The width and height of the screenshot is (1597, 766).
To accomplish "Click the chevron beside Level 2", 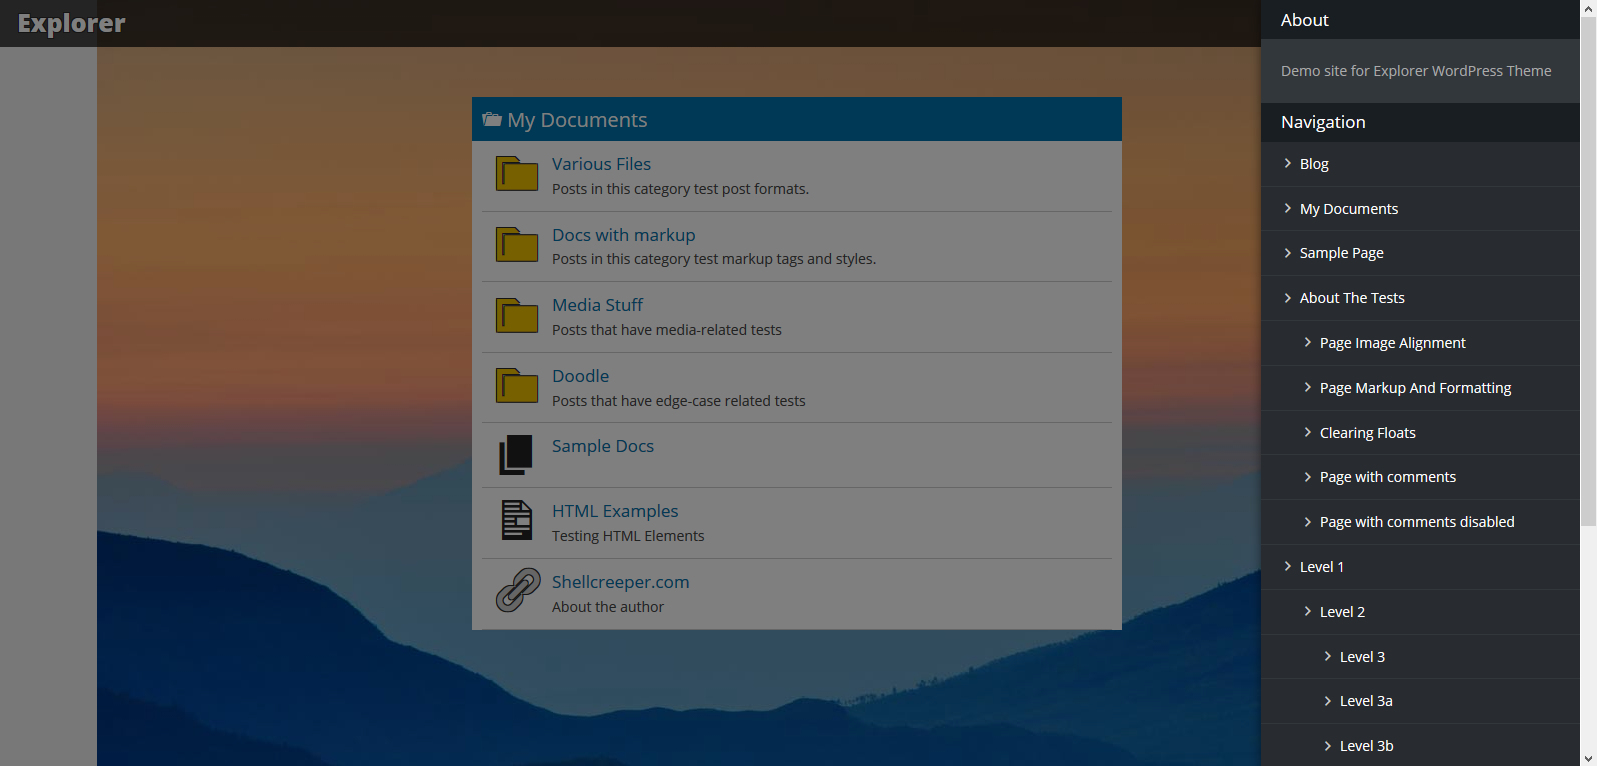I will [1308, 611].
